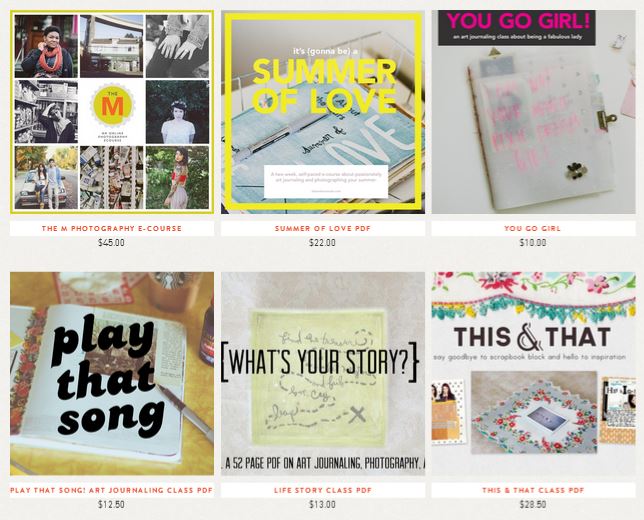View the This & That product image
The height and width of the screenshot is (520, 644).
click(534, 373)
